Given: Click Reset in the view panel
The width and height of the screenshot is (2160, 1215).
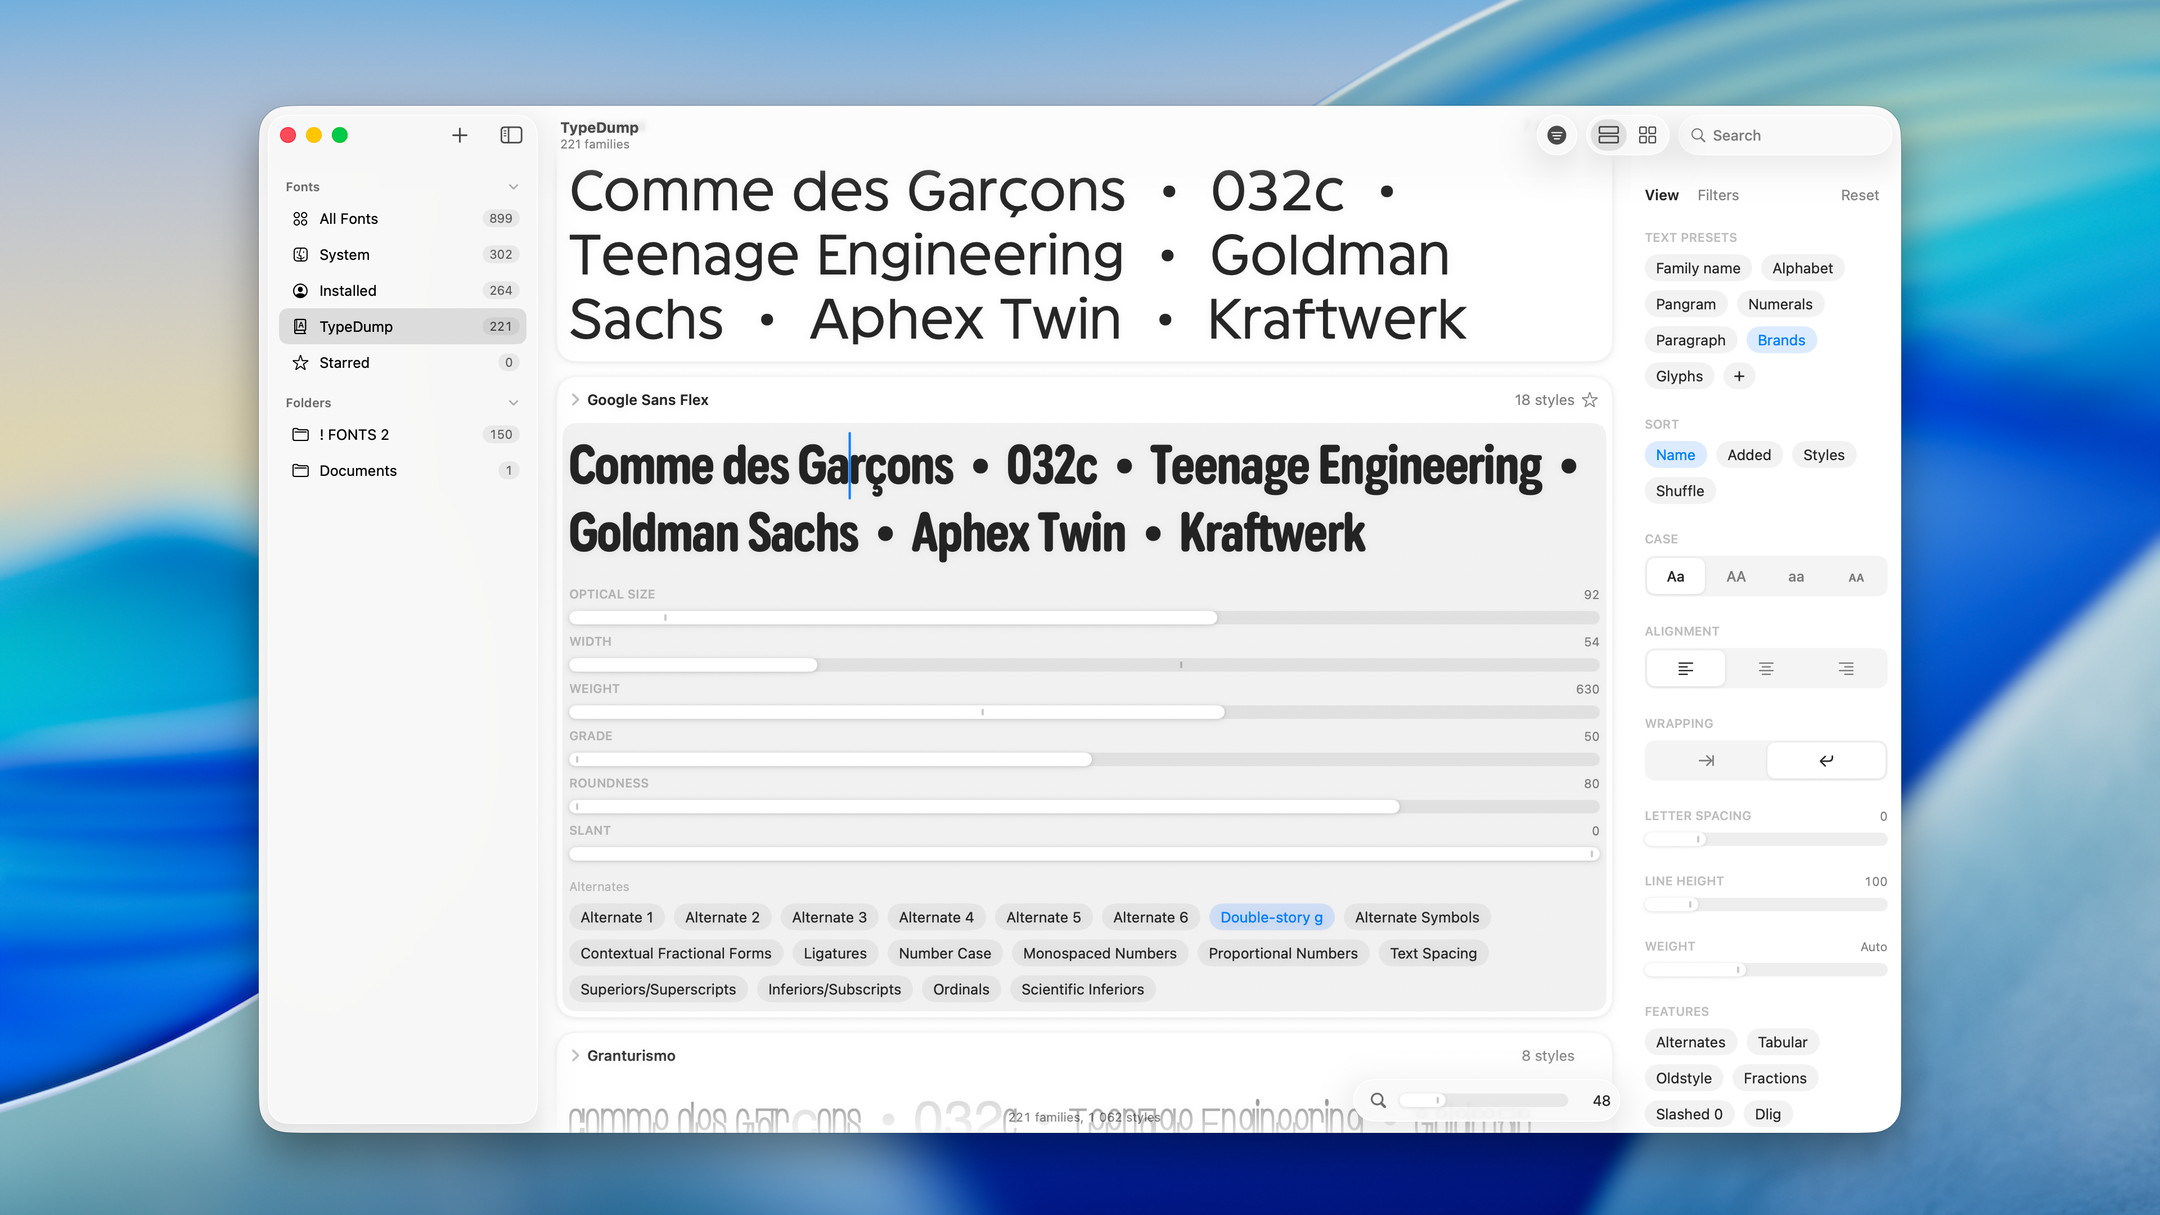Looking at the screenshot, I should coord(1859,195).
